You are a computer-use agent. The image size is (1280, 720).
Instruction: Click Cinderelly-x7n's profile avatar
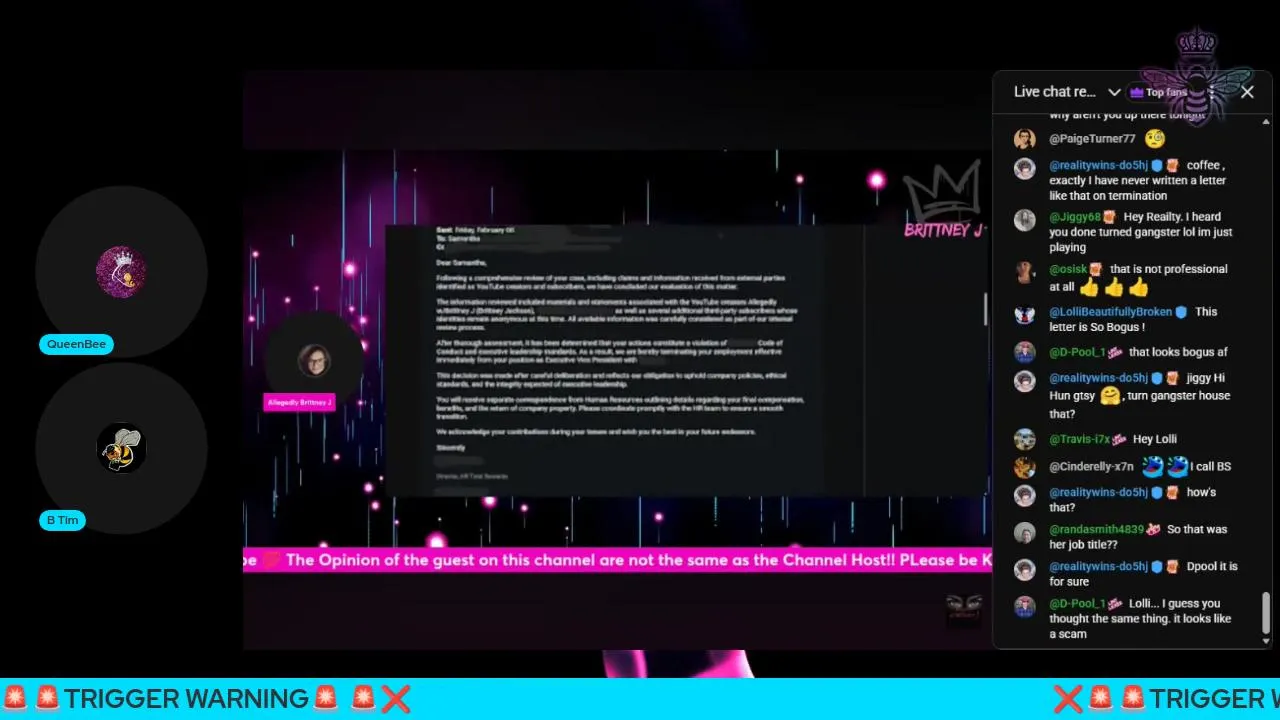click(x=1025, y=467)
